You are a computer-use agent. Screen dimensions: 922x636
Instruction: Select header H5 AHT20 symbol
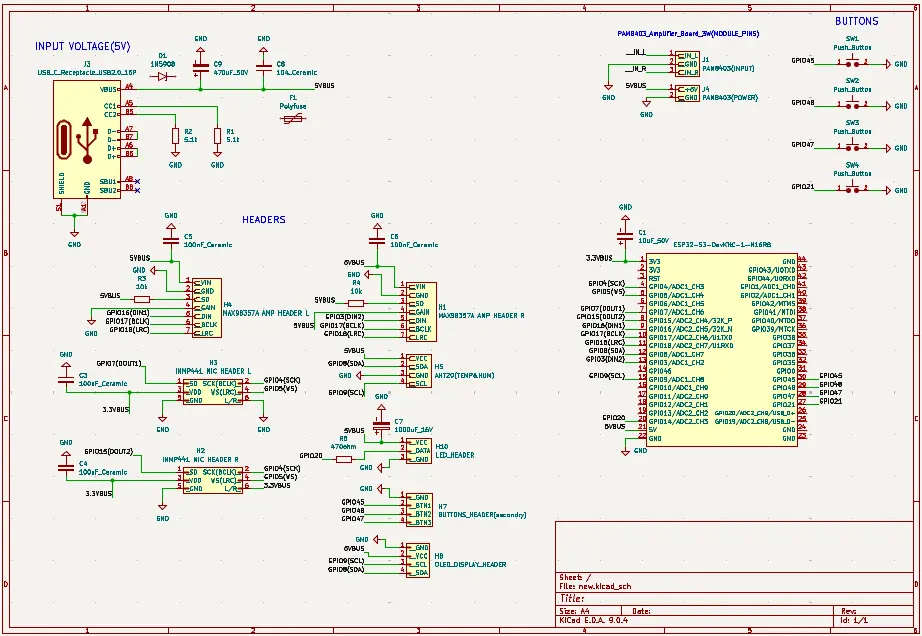419,370
